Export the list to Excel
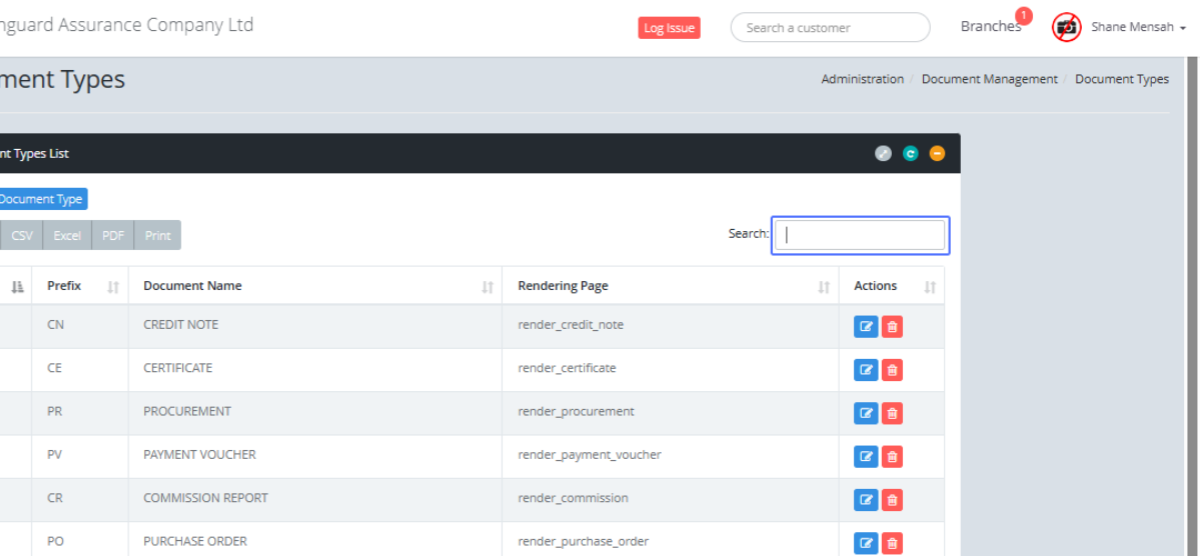This screenshot has height=556, width=1200. tap(67, 236)
